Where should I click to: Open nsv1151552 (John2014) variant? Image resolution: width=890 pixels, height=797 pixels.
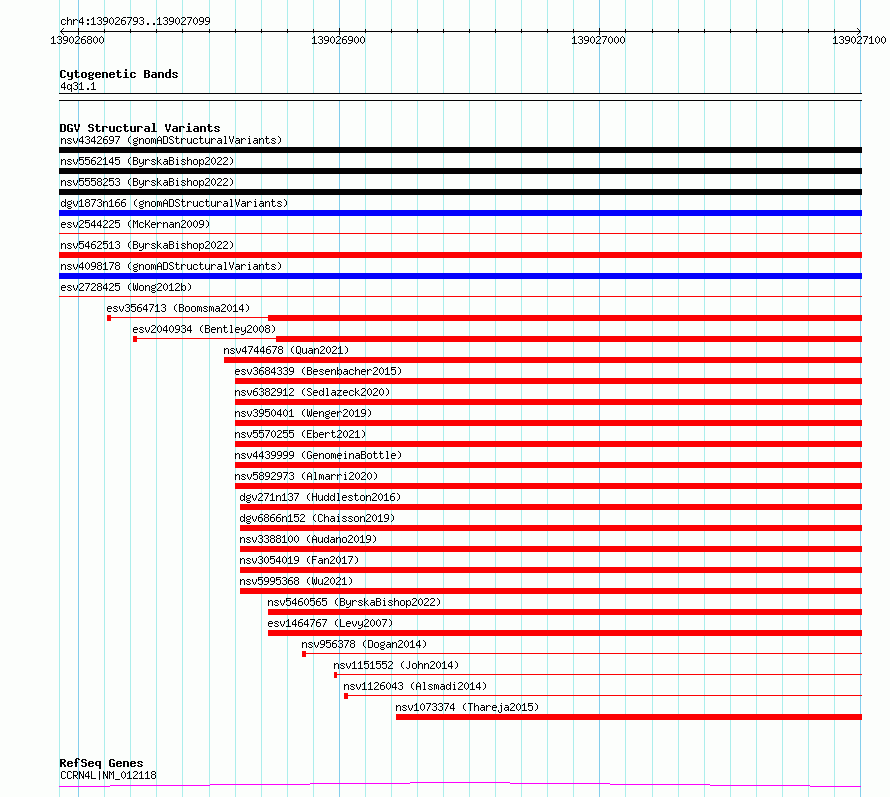point(396,665)
